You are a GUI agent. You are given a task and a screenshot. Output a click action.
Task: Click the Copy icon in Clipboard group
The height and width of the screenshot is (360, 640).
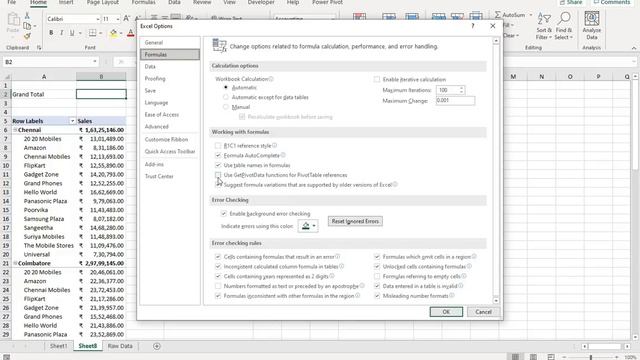[27, 26]
